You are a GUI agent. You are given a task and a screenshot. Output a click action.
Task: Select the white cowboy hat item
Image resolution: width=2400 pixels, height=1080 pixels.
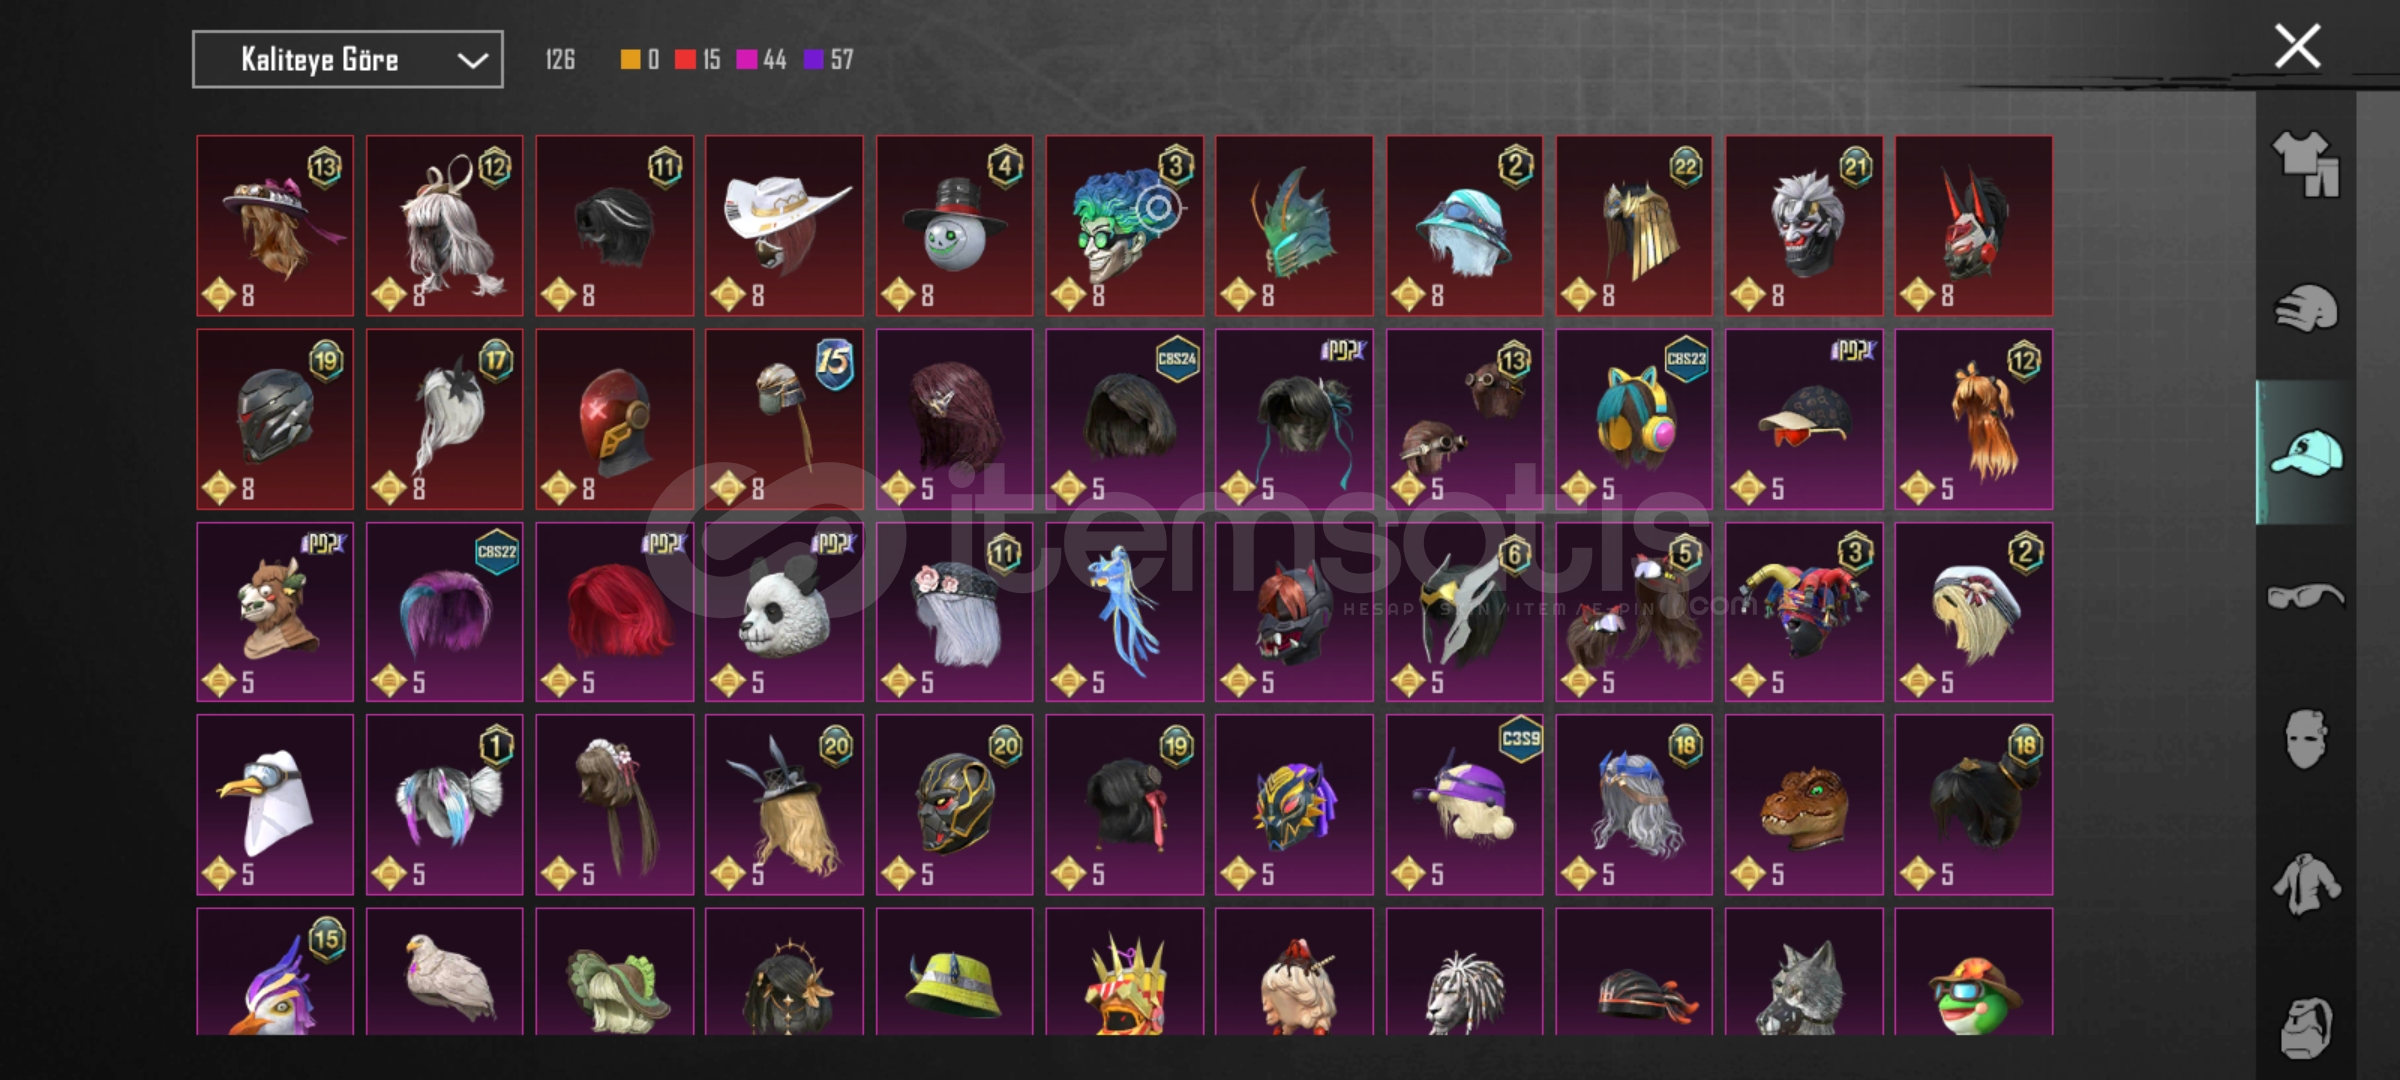point(784,226)
